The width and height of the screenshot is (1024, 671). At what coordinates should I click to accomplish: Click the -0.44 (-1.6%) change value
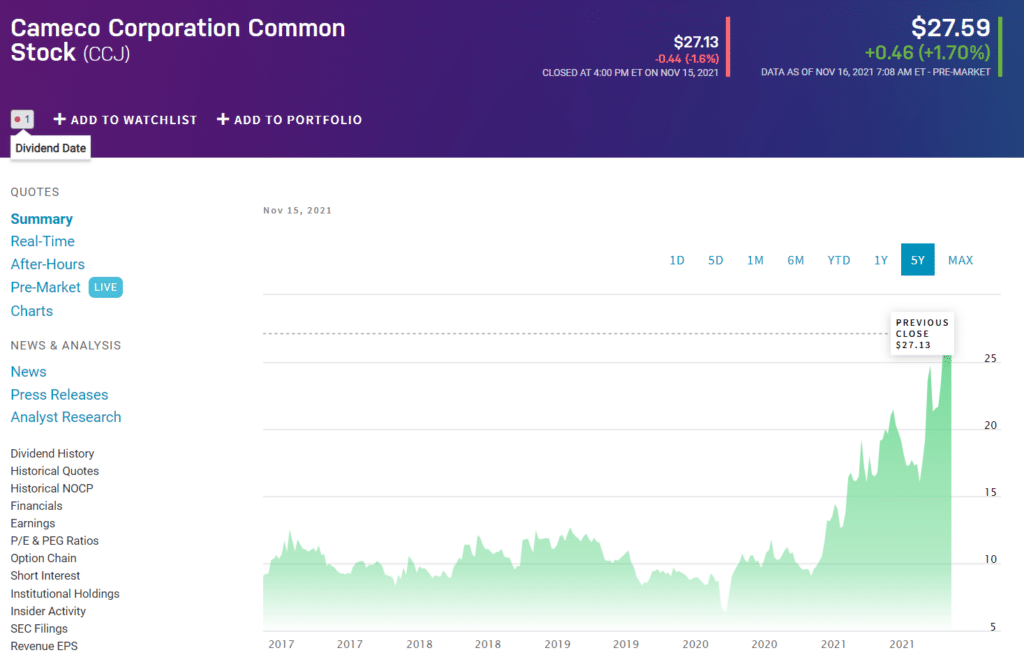point(686,59)
